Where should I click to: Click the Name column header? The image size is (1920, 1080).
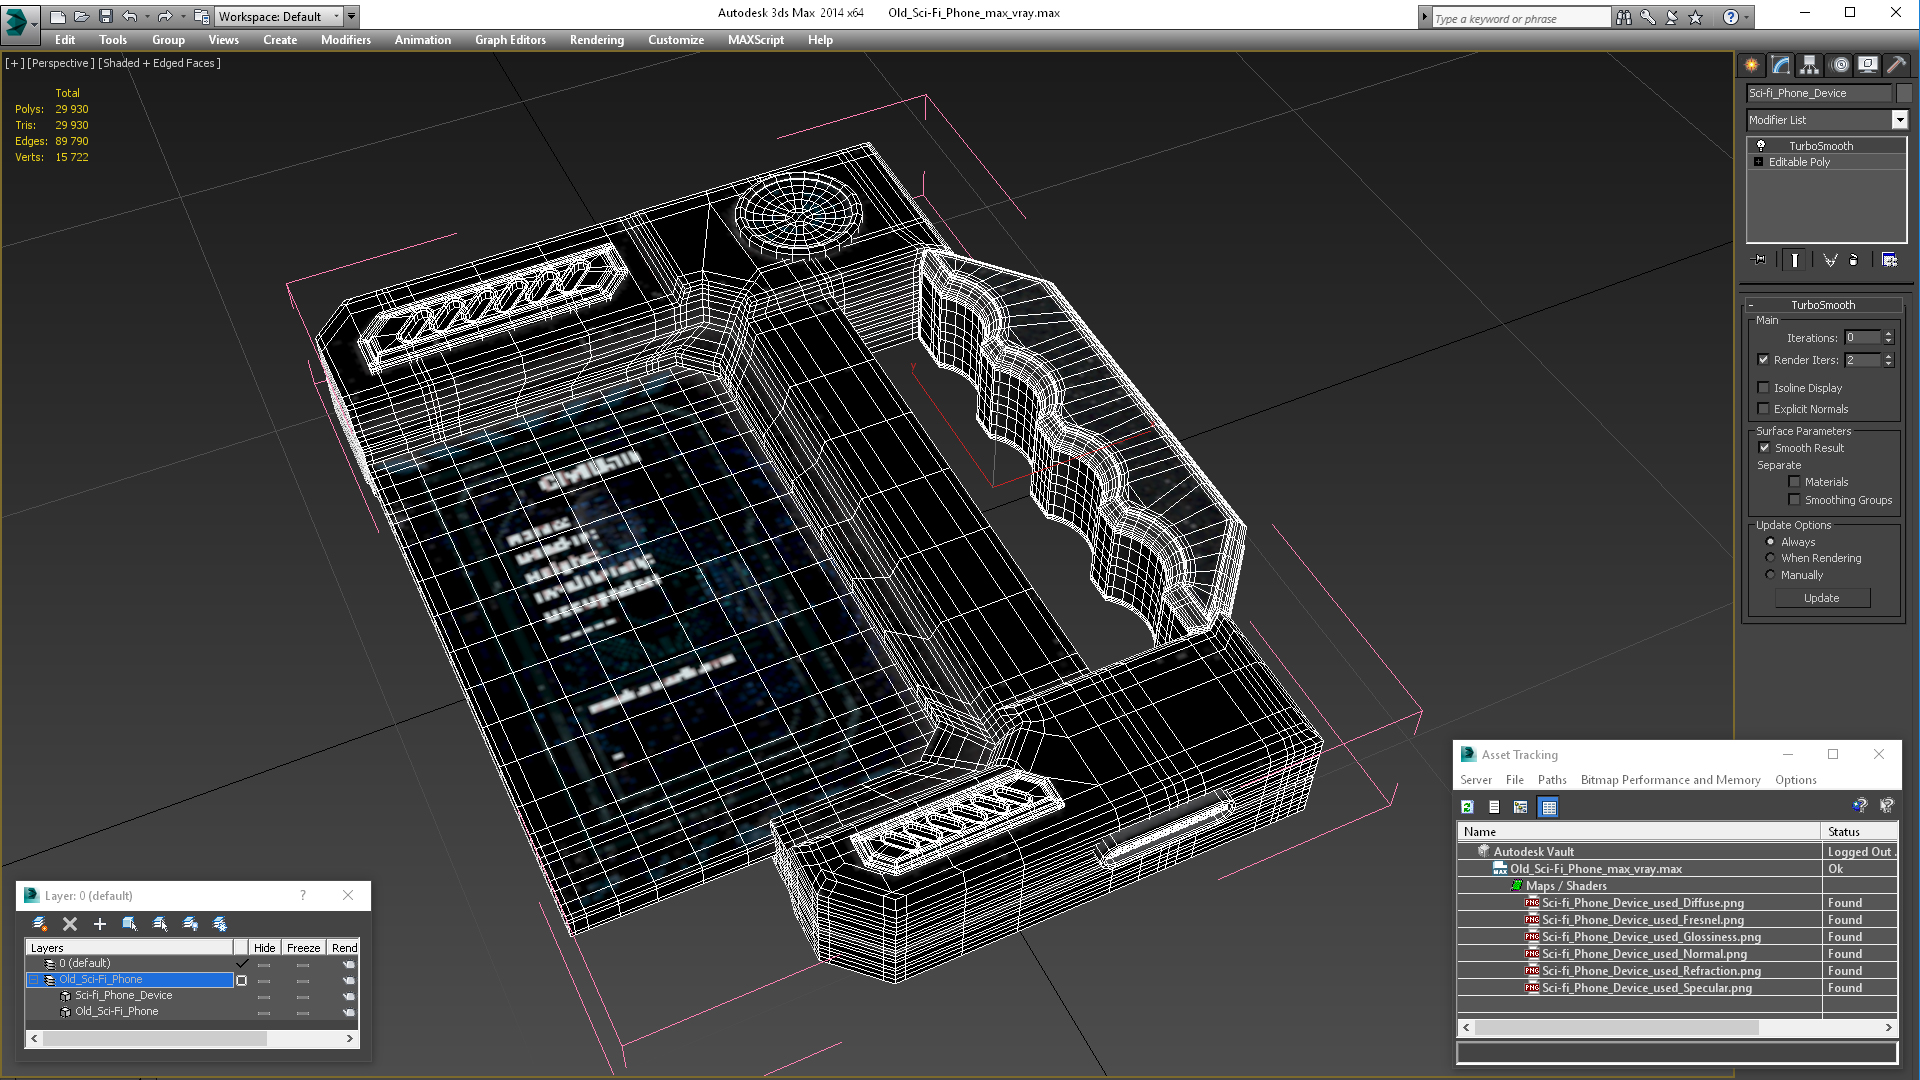[1638, 832]
